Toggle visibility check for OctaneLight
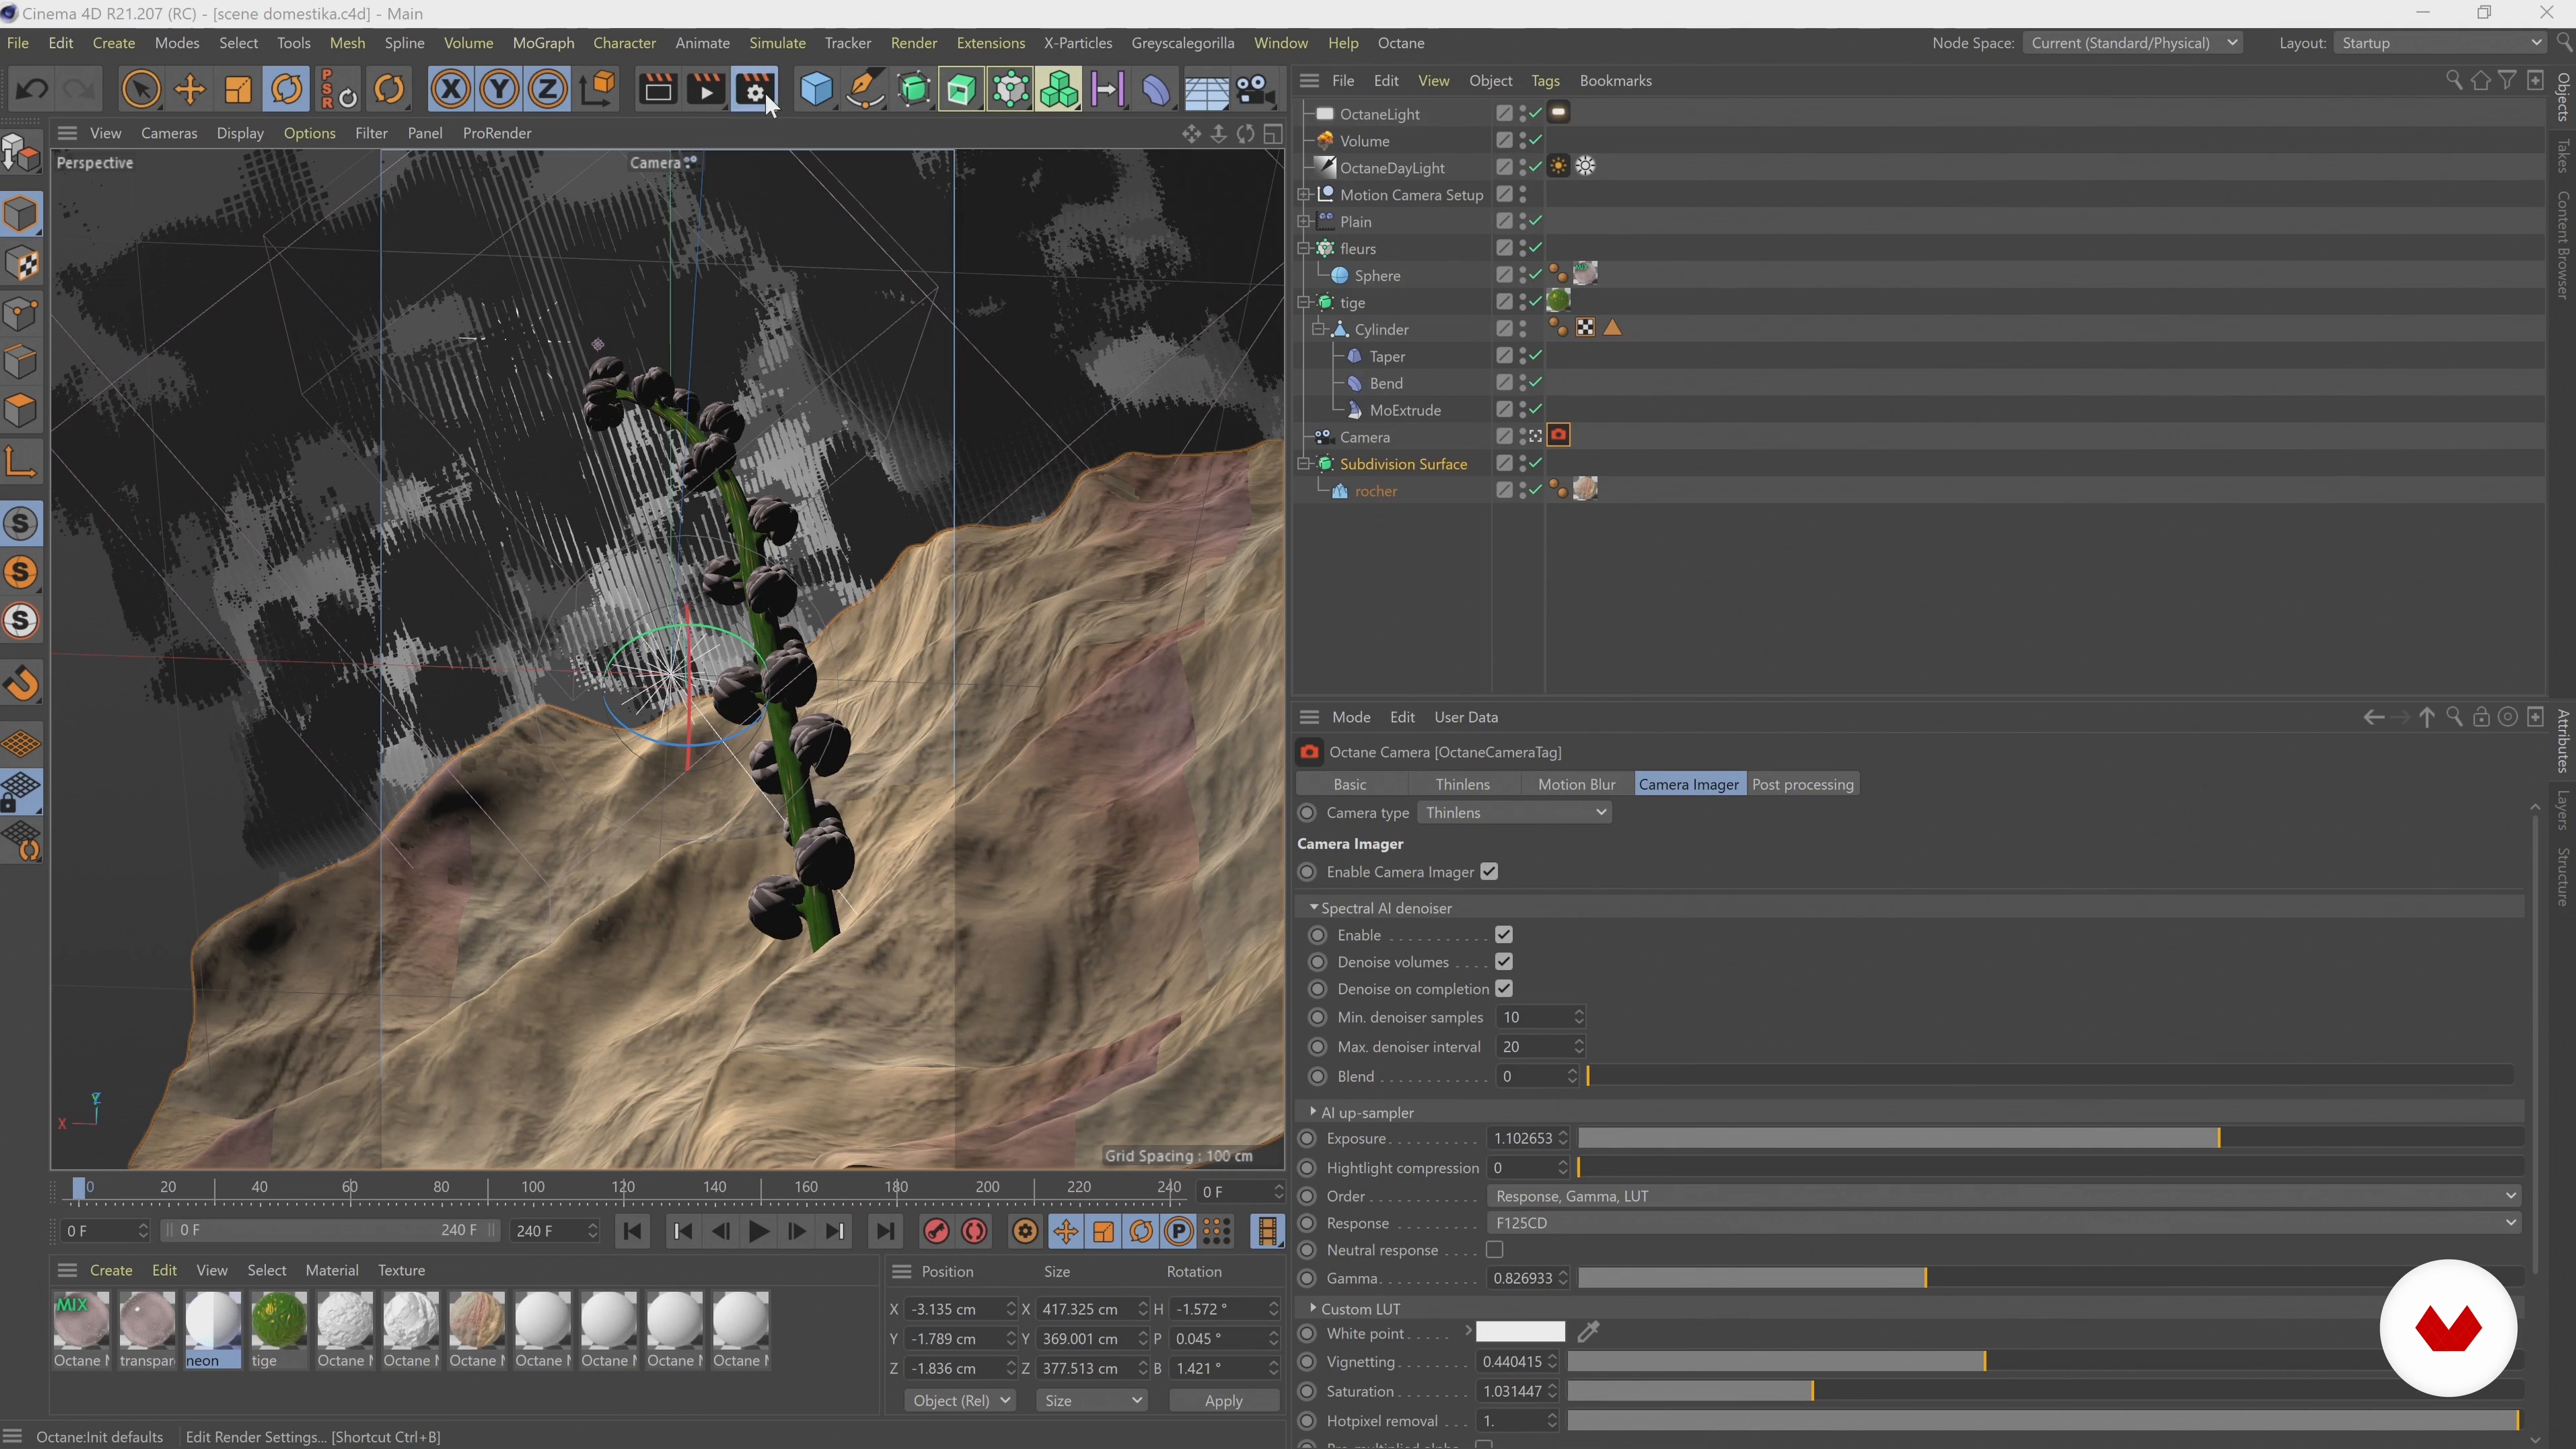The width and height of the screenshot is (2576, 1449). 1536,114
